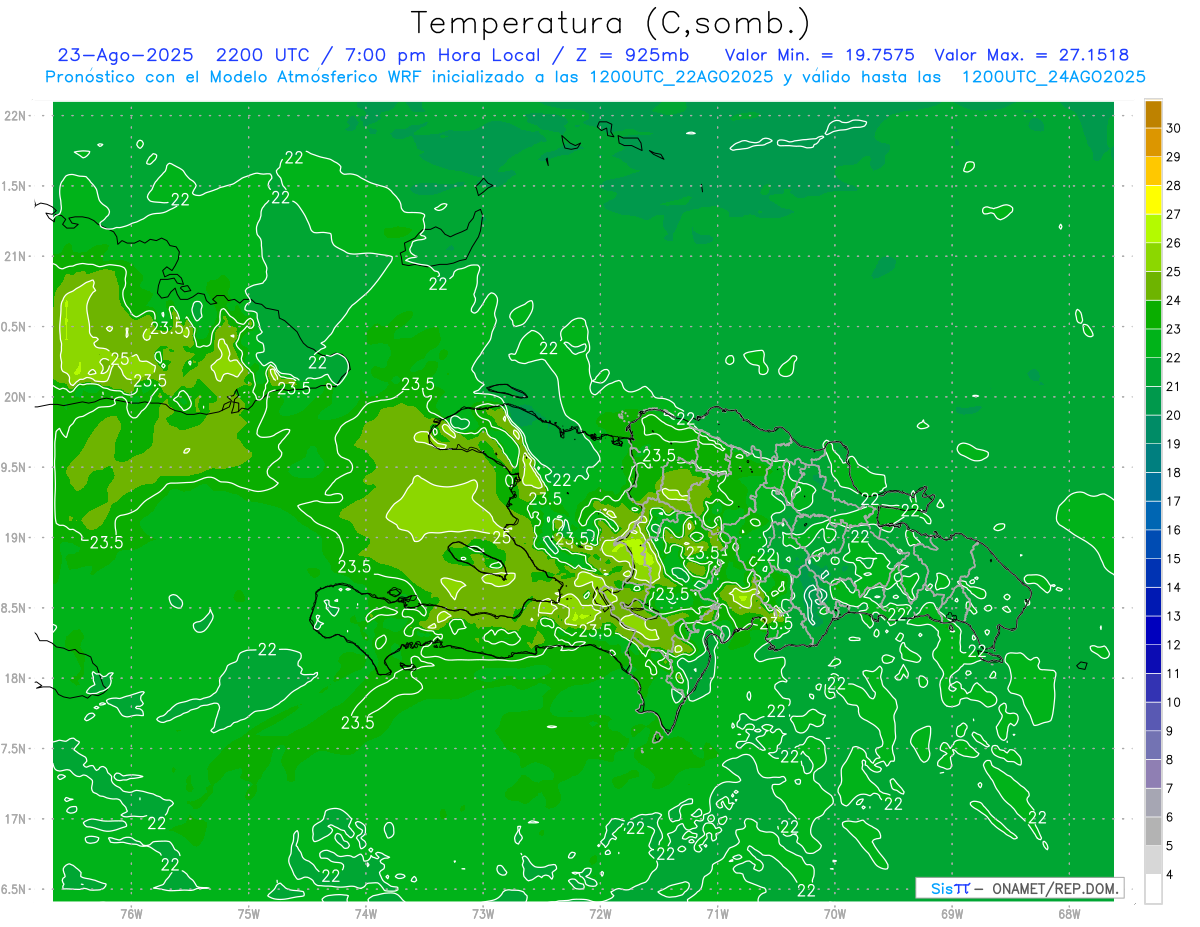Click the colorbar value label "24"

[x=1174, y=300]
